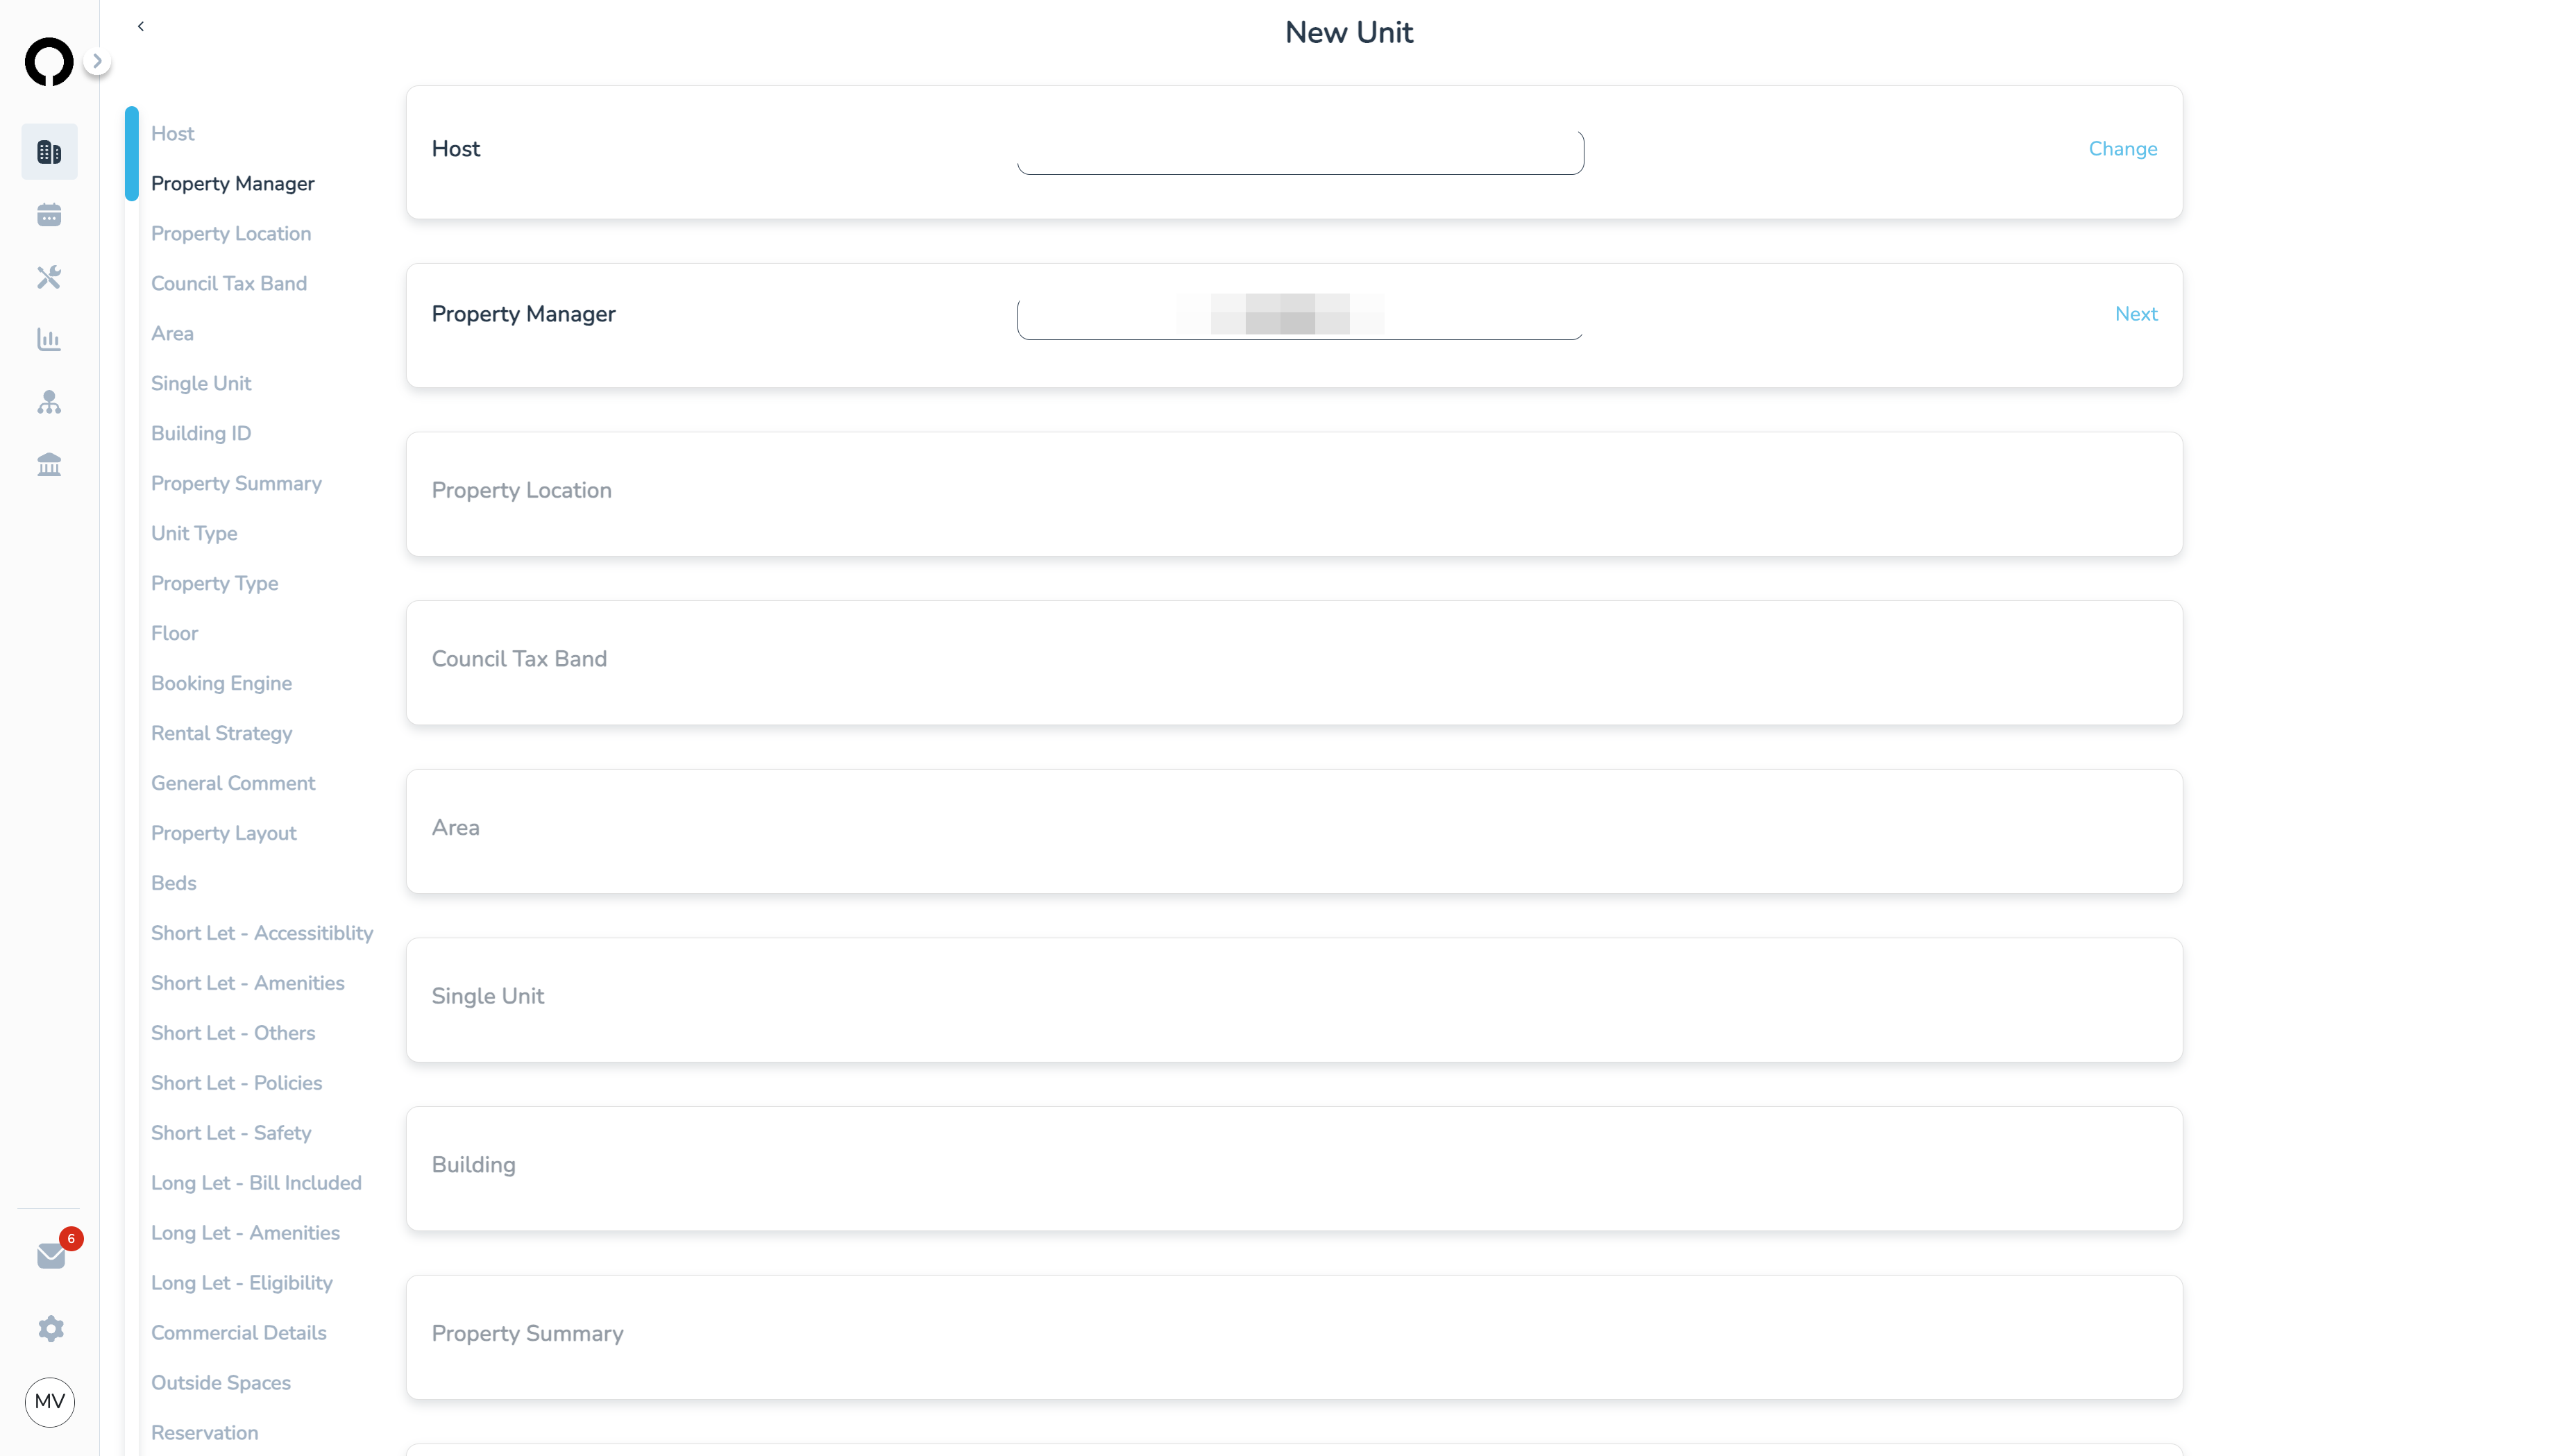
Task: Jump to General Comment section
Action: click(x=233, y=783)
